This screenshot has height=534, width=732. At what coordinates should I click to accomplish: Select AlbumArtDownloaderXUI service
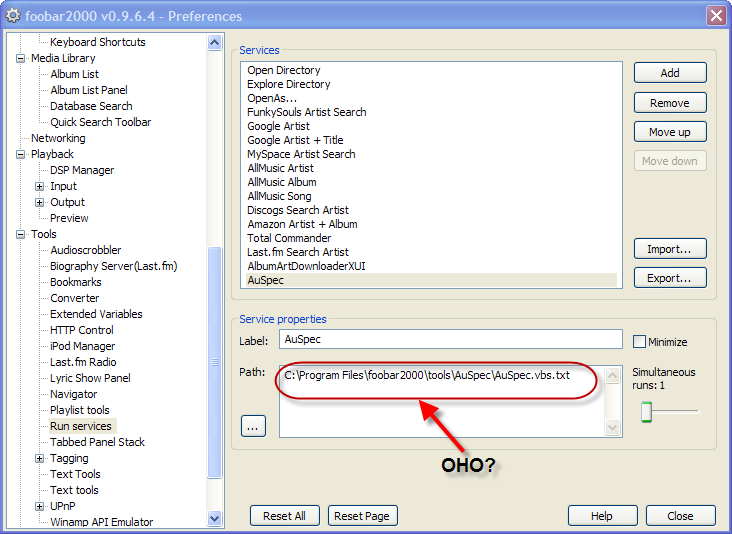(x=306, y=267)
